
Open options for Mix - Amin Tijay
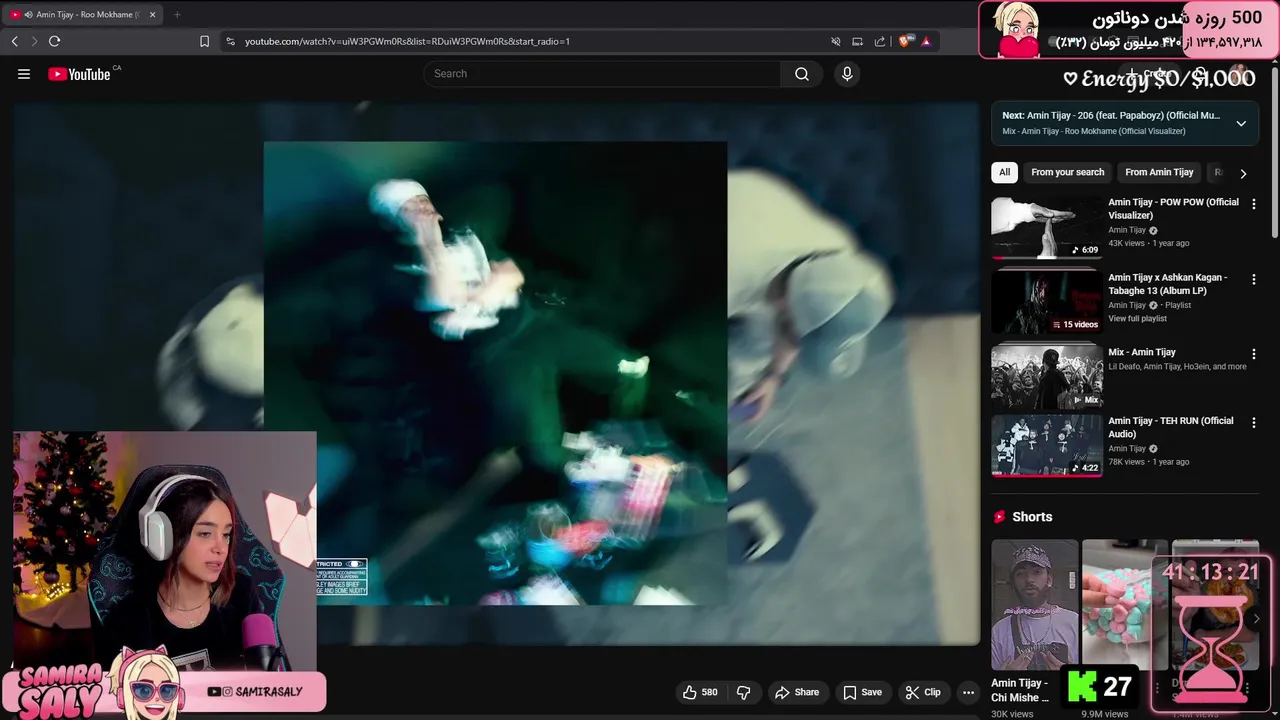[x=1253, y=354]
